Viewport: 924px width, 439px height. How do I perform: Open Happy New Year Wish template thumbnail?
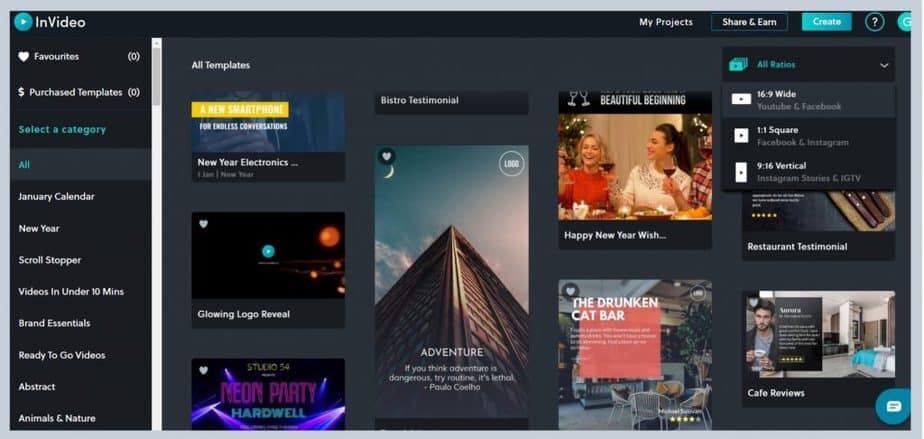coord(635,156)
